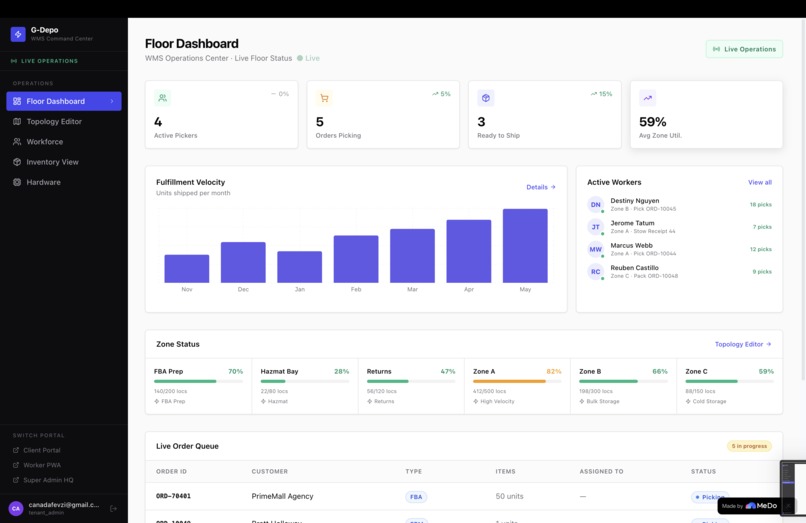Click the '18 picks' value
The image size is (806, 523).
tap(760, 205)
